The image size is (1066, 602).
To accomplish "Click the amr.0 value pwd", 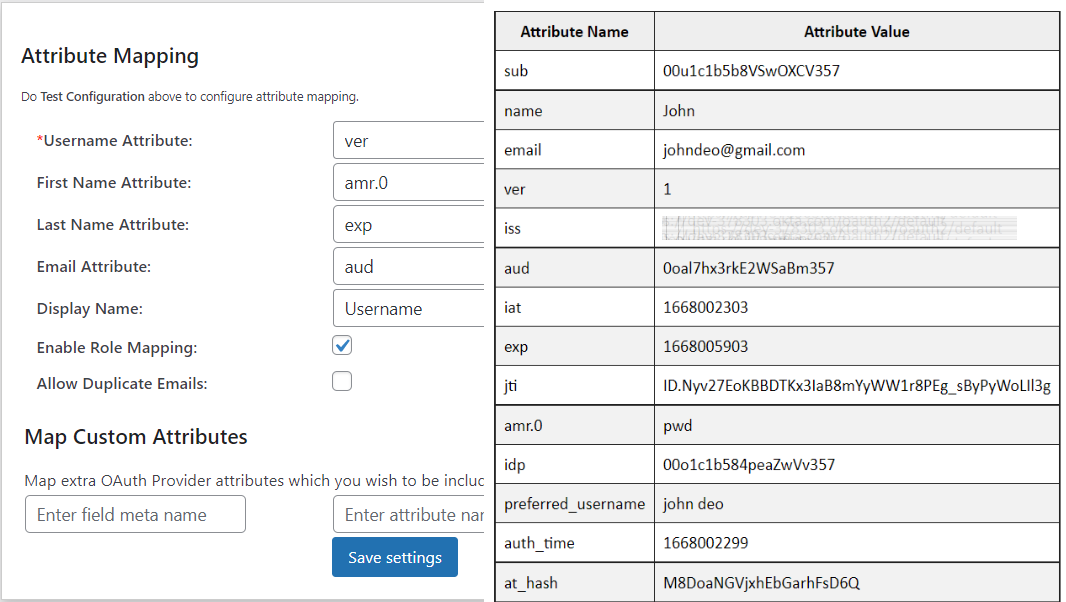I will [x=677, y=426].
